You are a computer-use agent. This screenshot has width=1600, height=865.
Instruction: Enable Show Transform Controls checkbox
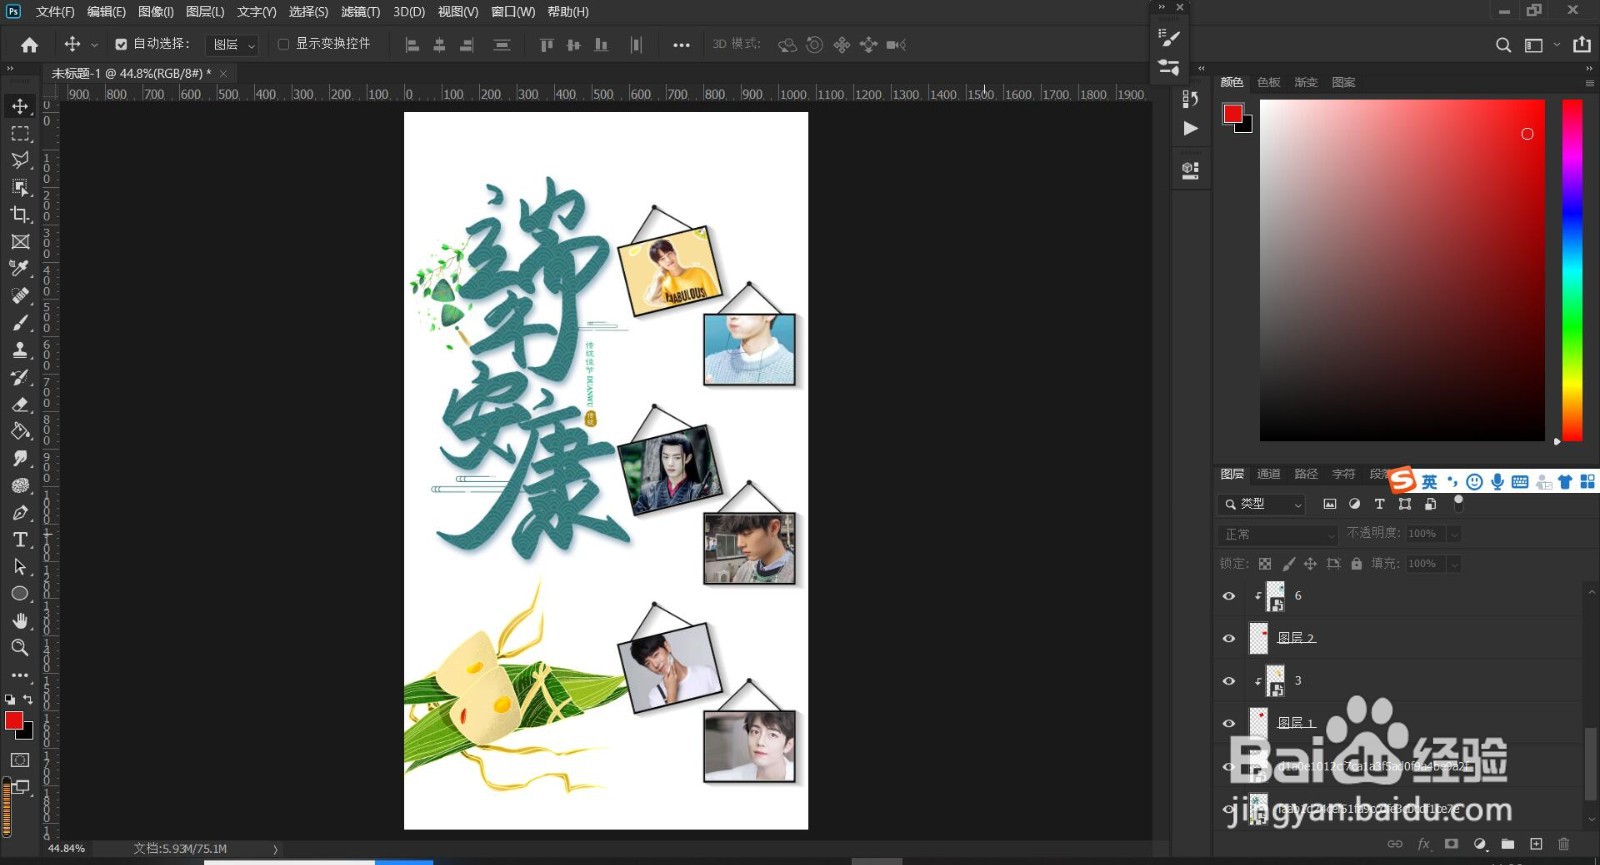coord(283,44)
